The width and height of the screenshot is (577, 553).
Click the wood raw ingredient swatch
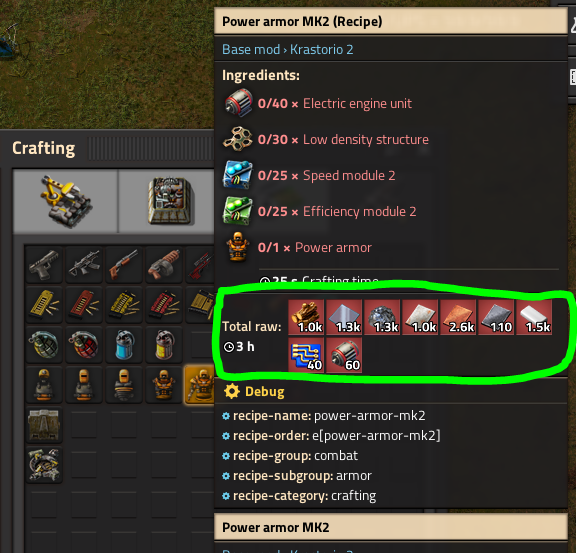306,317
